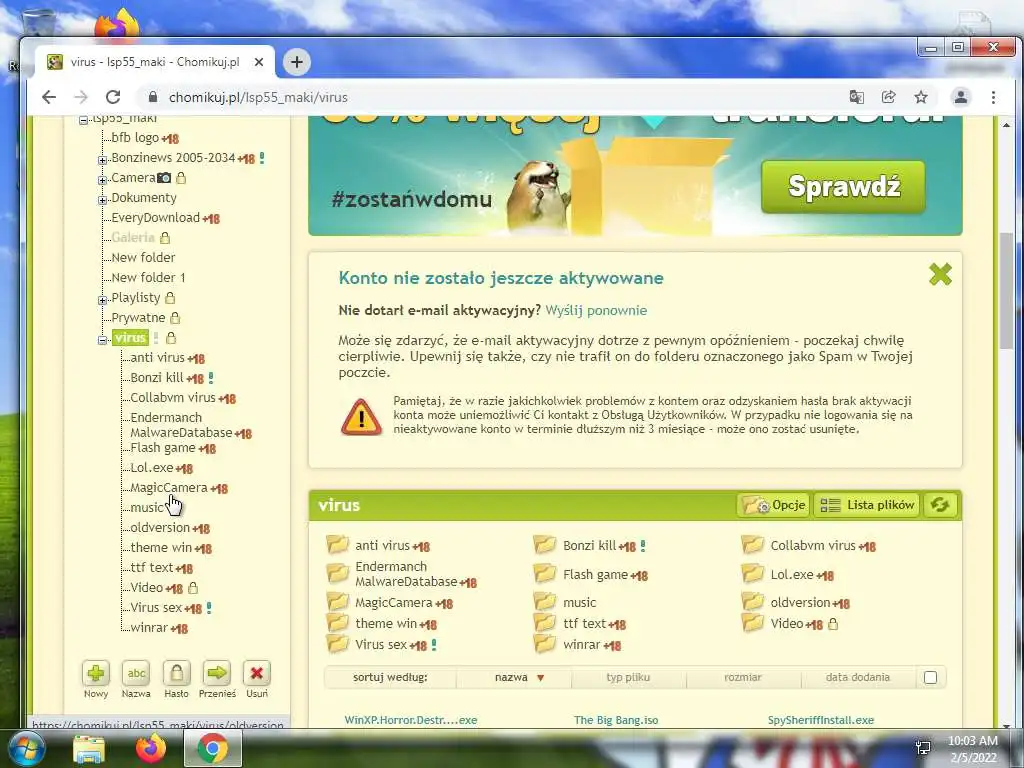The width and height of the screenshot is (1024, 768).
Task: Close the virus - lsp55_maki tab
Action: [259, 62]
